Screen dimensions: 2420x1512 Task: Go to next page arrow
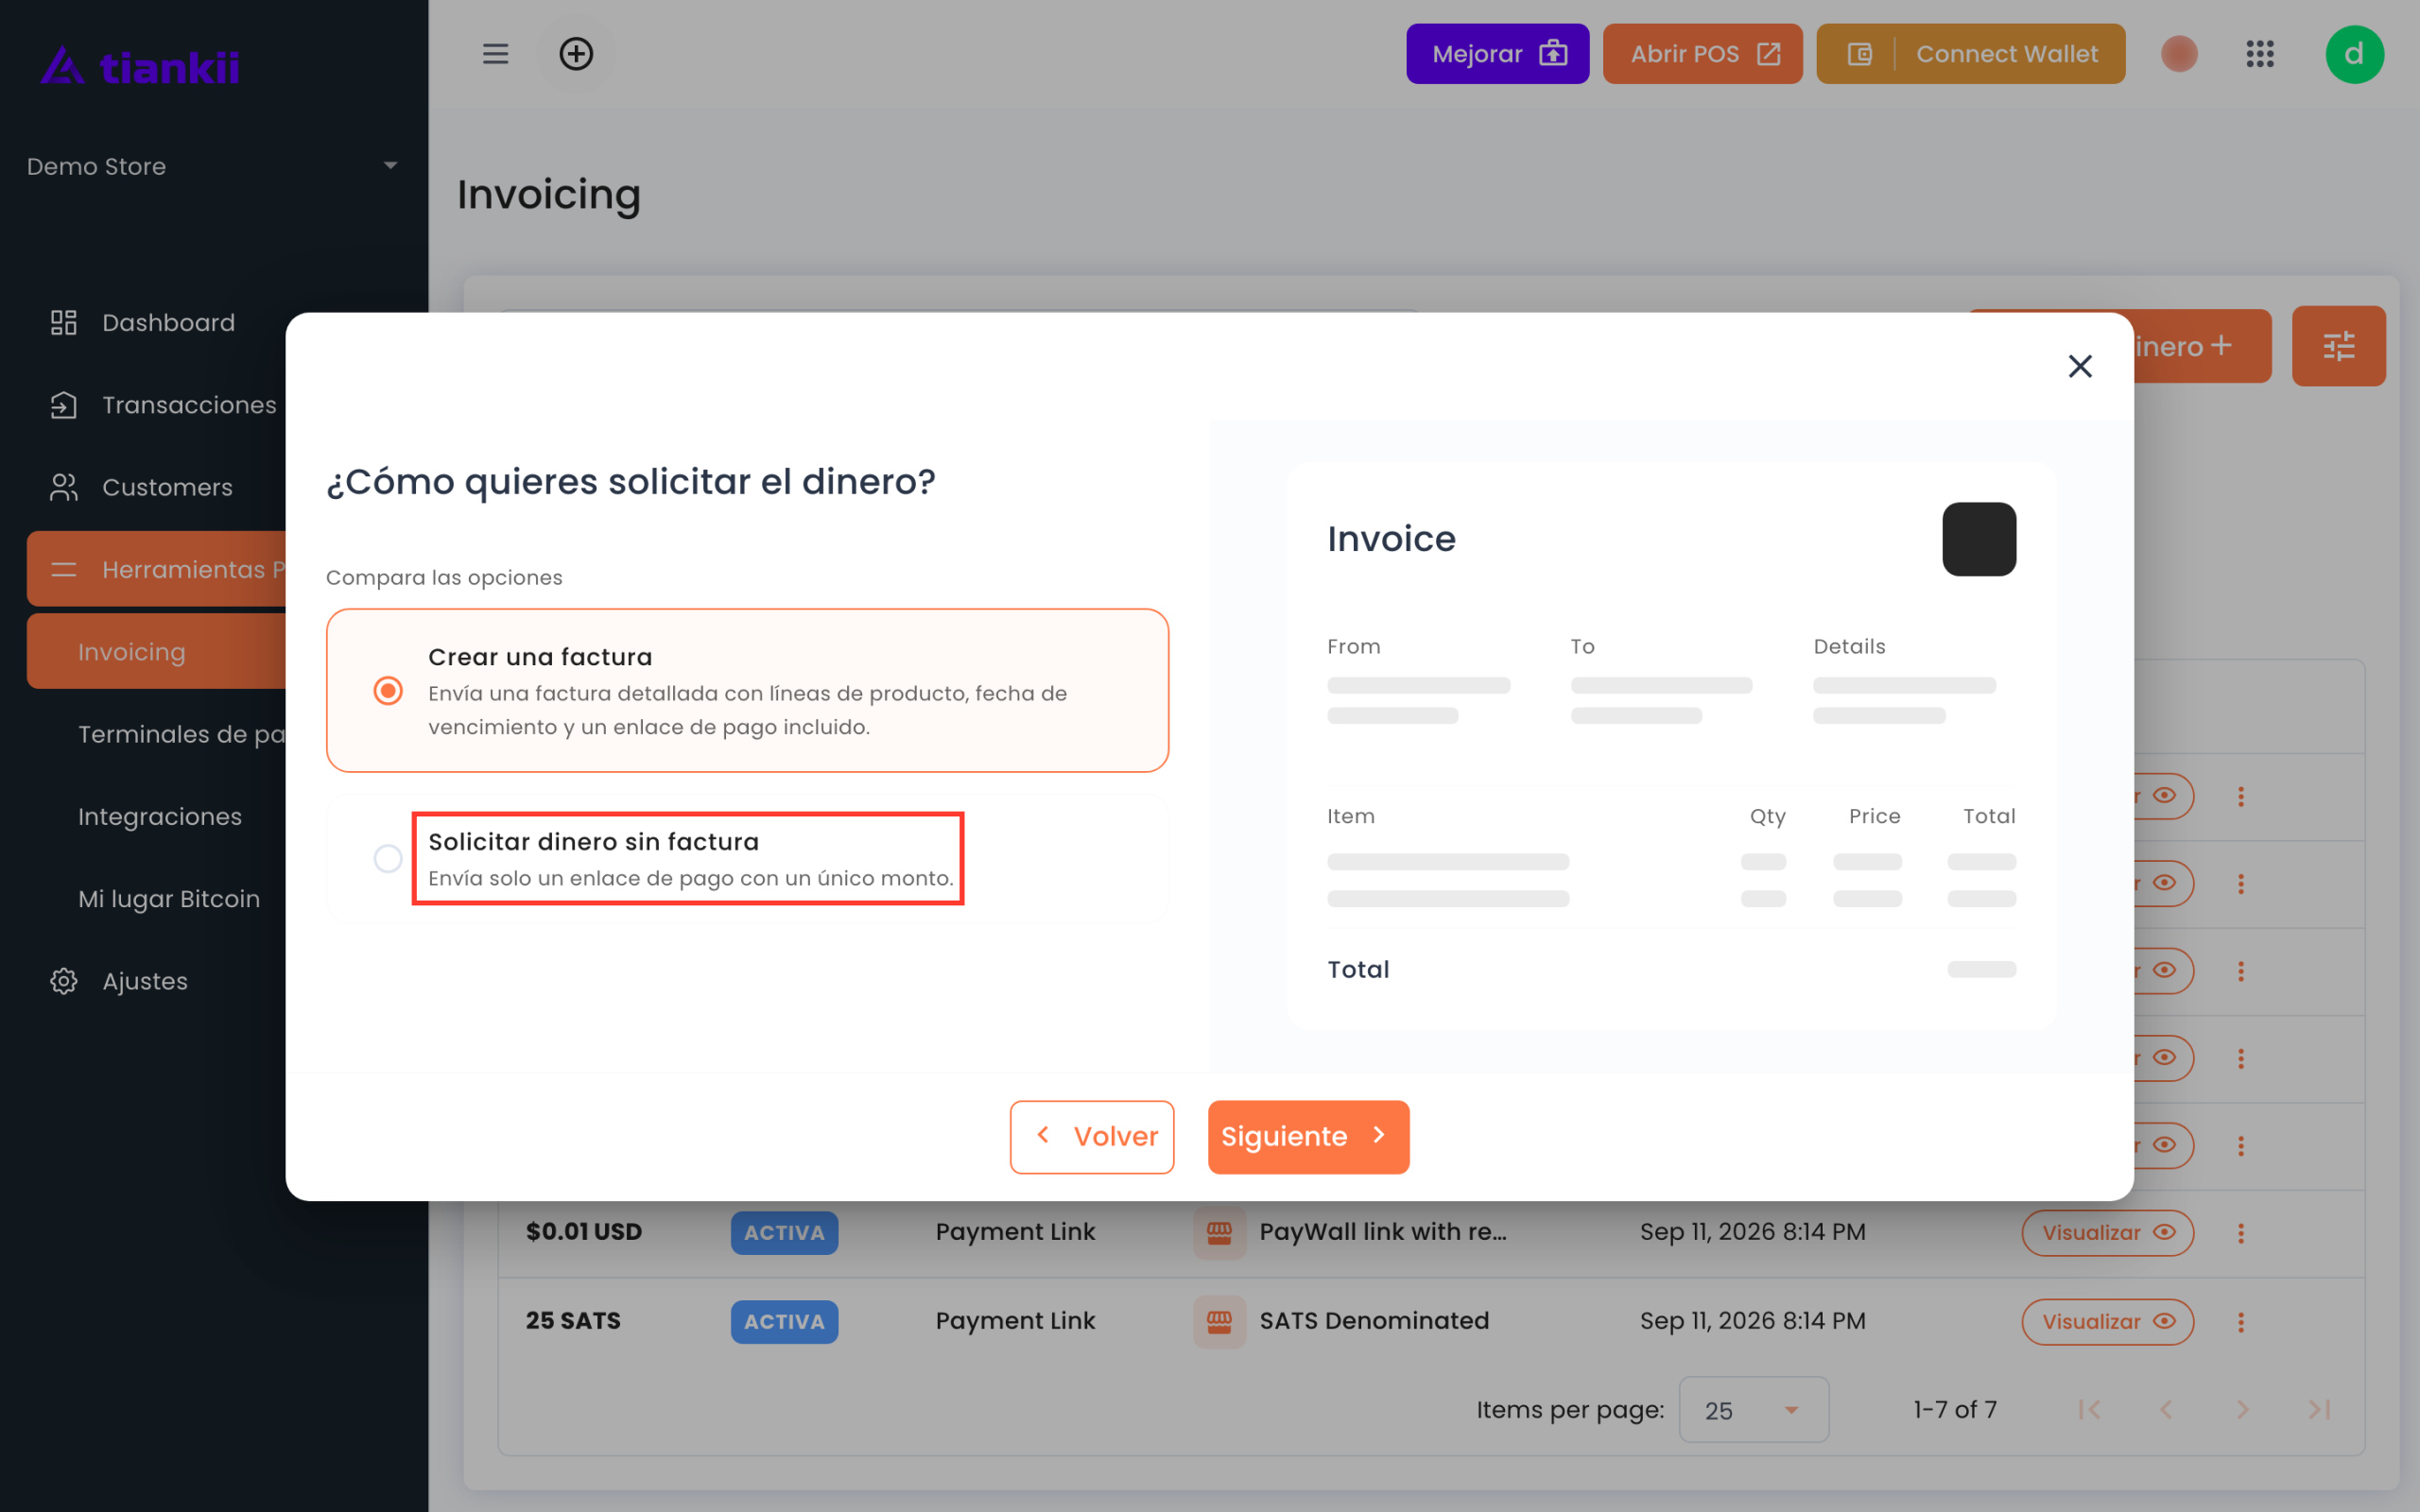pos(2242,1410)
